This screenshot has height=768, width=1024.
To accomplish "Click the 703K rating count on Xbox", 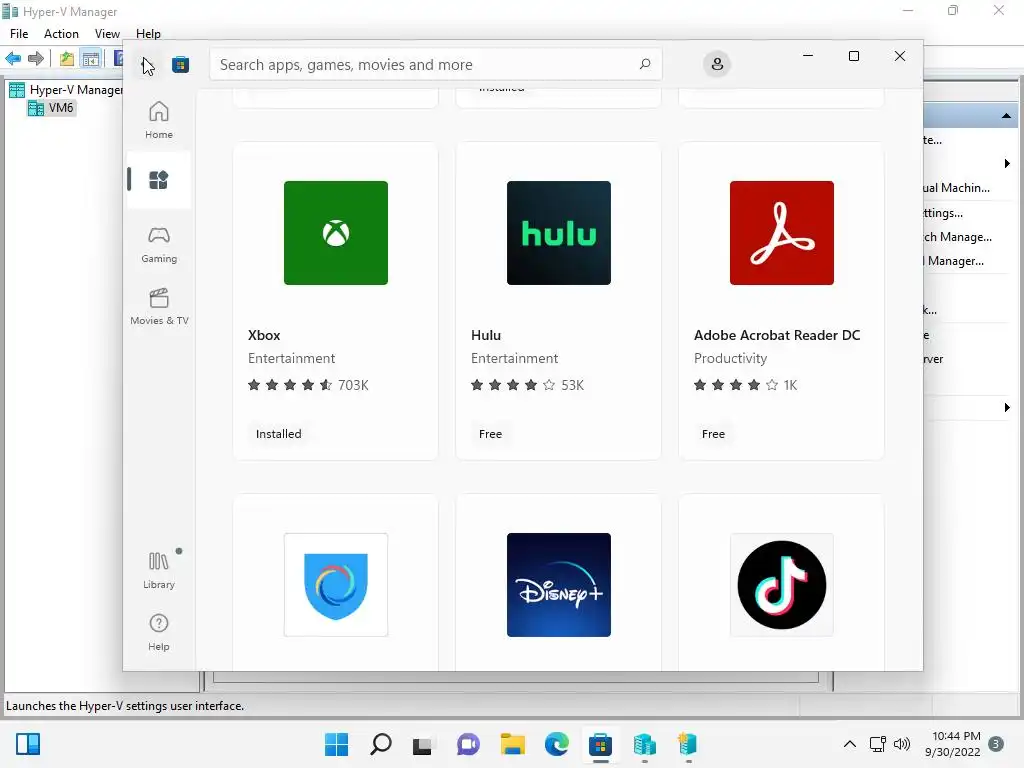I will click(x=353, y=385).
